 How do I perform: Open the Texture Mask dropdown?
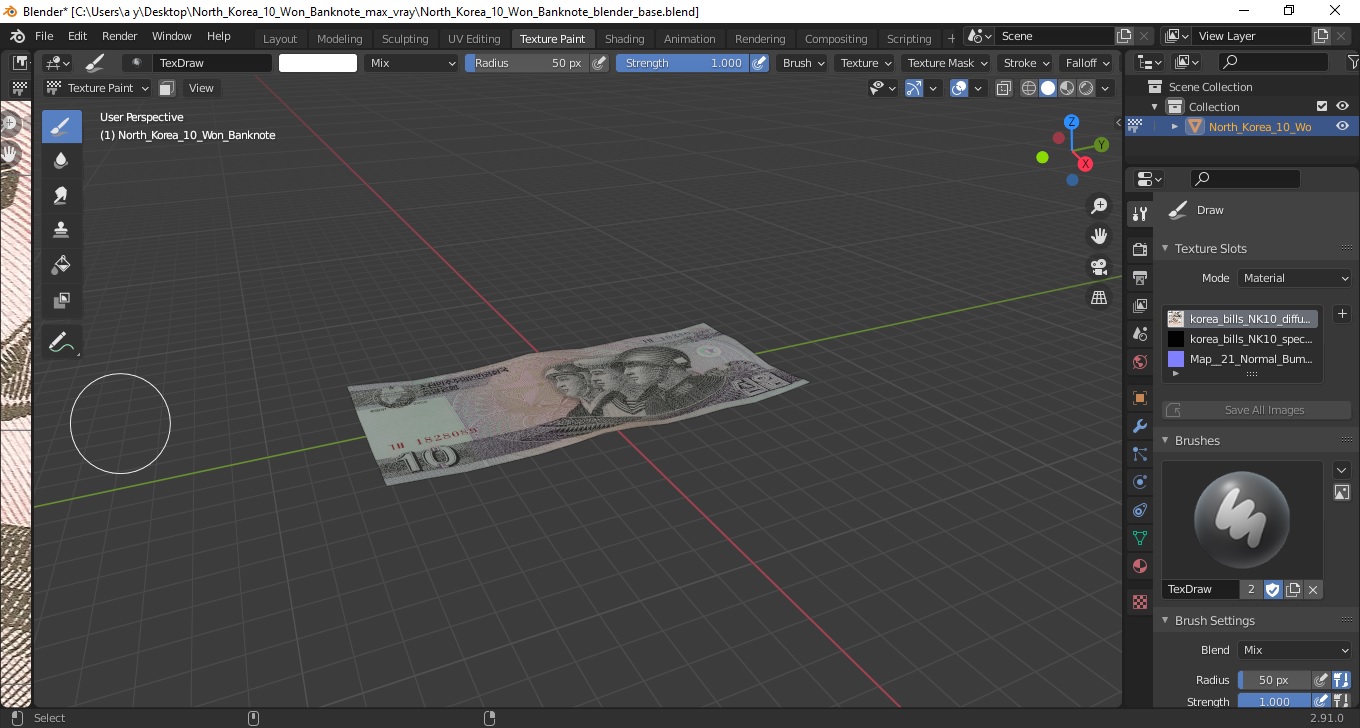[946, 63]
